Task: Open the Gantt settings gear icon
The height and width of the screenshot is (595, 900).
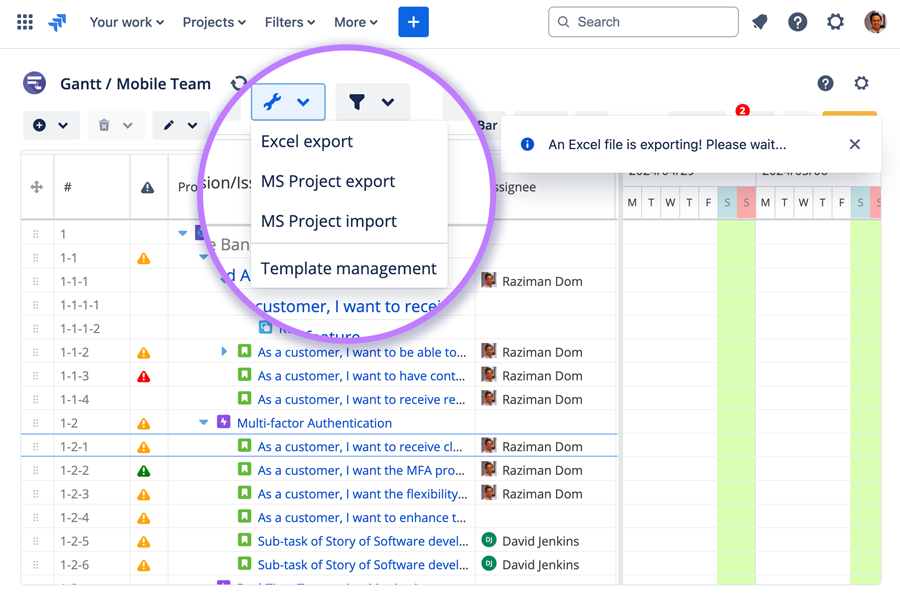Action: pos(861,83)
